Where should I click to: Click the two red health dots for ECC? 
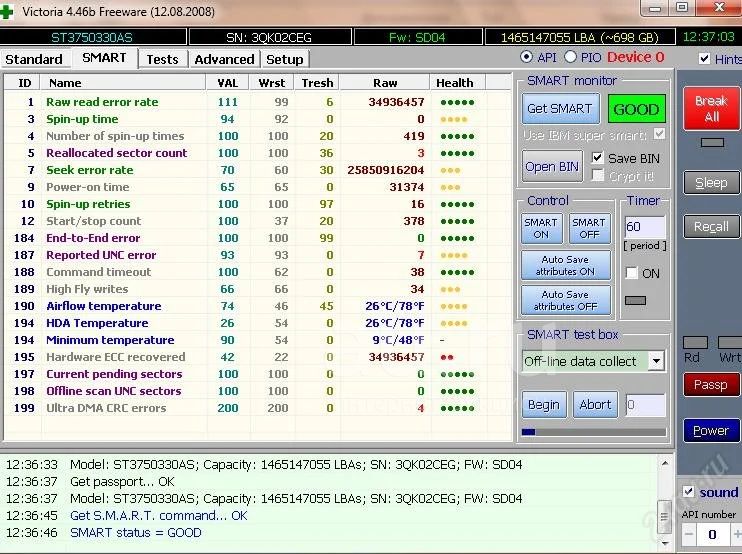click(x=447, y=357)
